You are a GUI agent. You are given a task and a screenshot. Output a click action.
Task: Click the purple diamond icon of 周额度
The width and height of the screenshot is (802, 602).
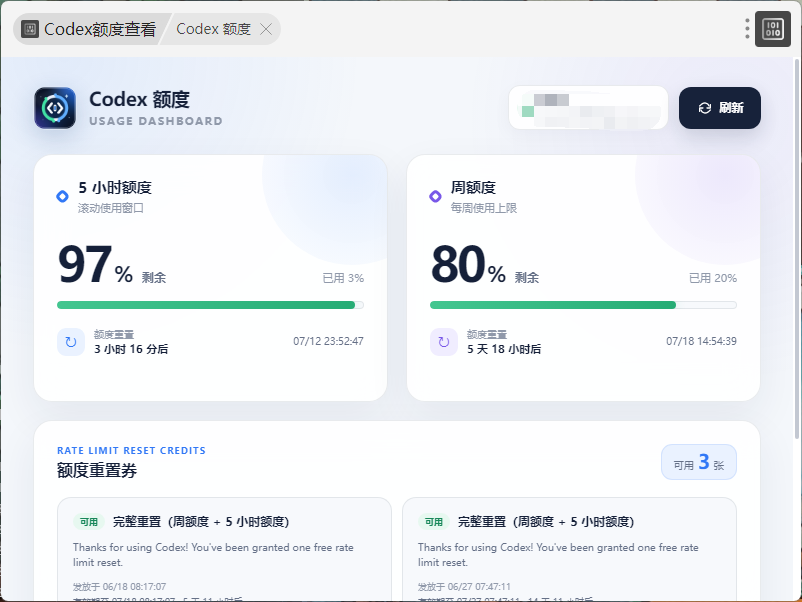click(435, 196)
